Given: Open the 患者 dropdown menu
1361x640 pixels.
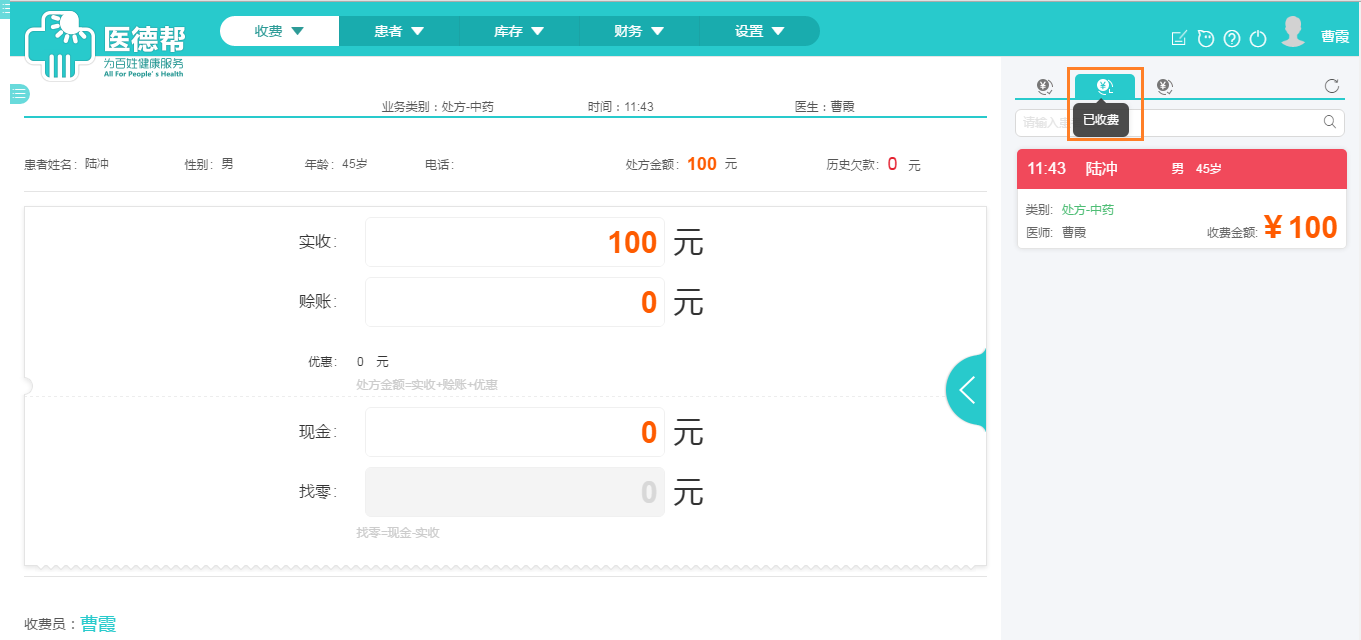Looking at the screenshot, I should coord(399,31).
